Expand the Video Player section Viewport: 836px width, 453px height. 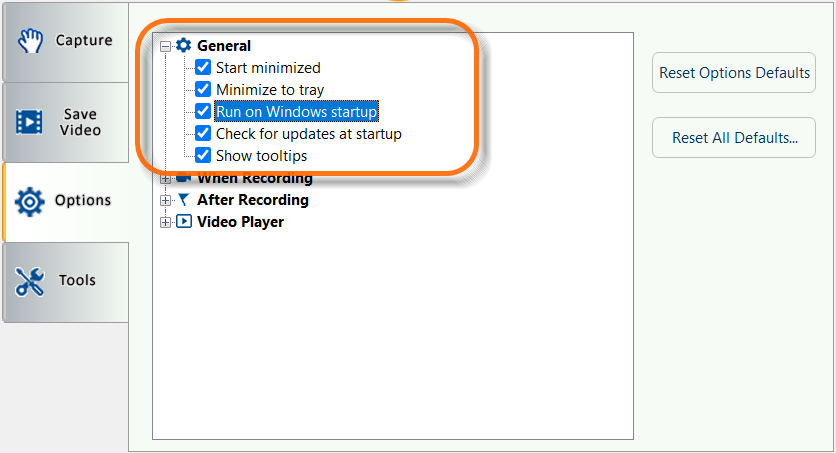(x=166, y=222)
